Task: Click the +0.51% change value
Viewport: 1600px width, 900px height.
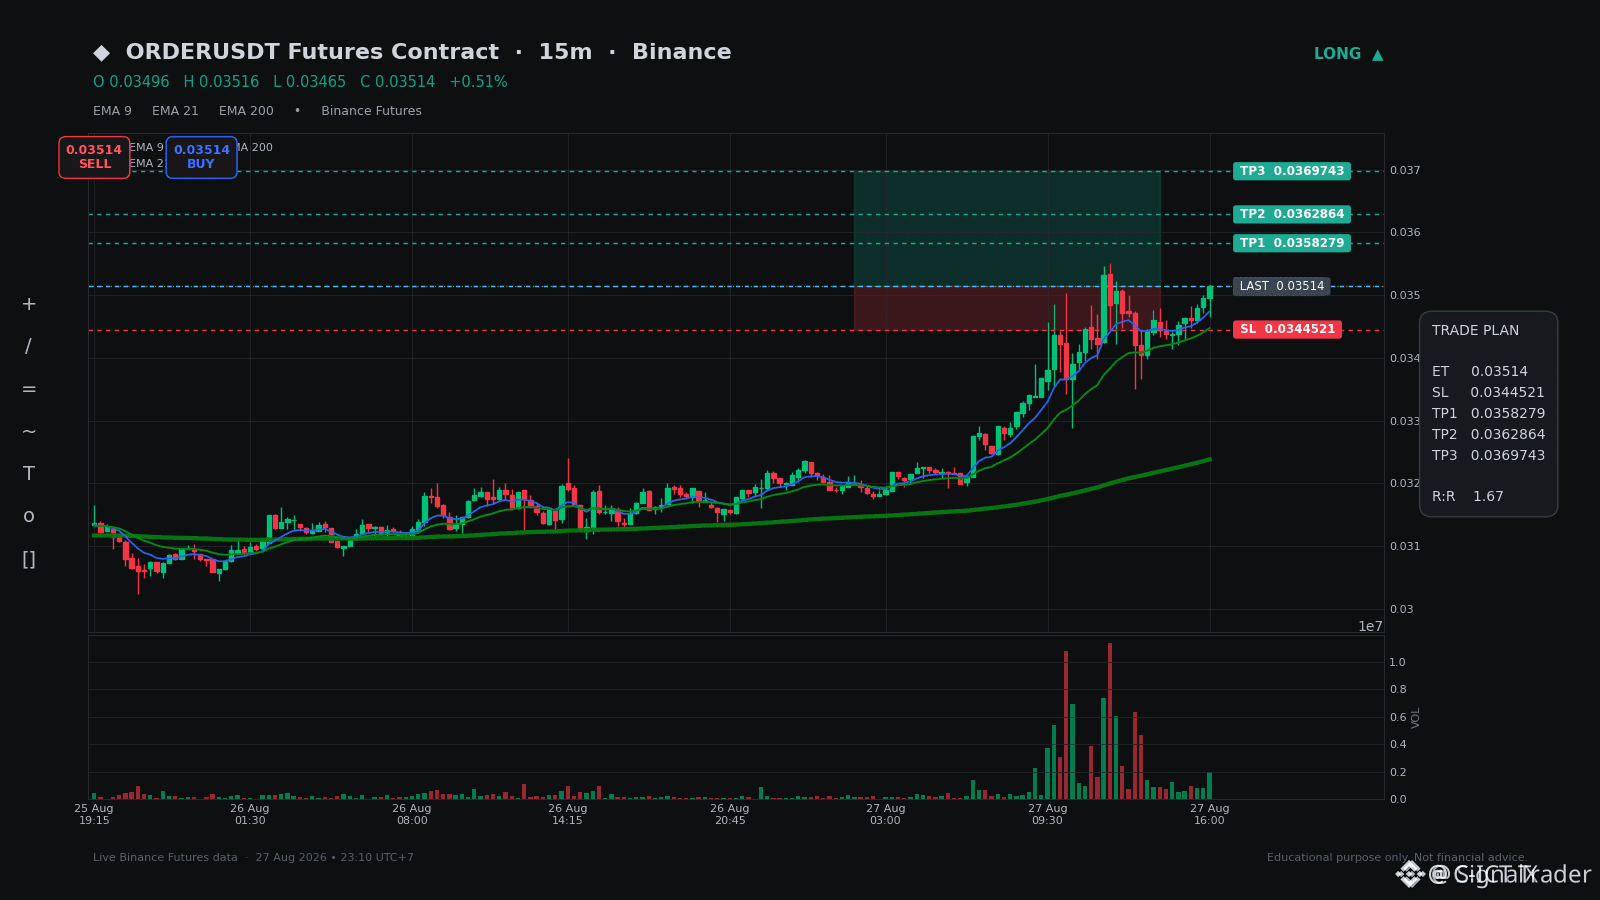Action: tap(478, 82)
